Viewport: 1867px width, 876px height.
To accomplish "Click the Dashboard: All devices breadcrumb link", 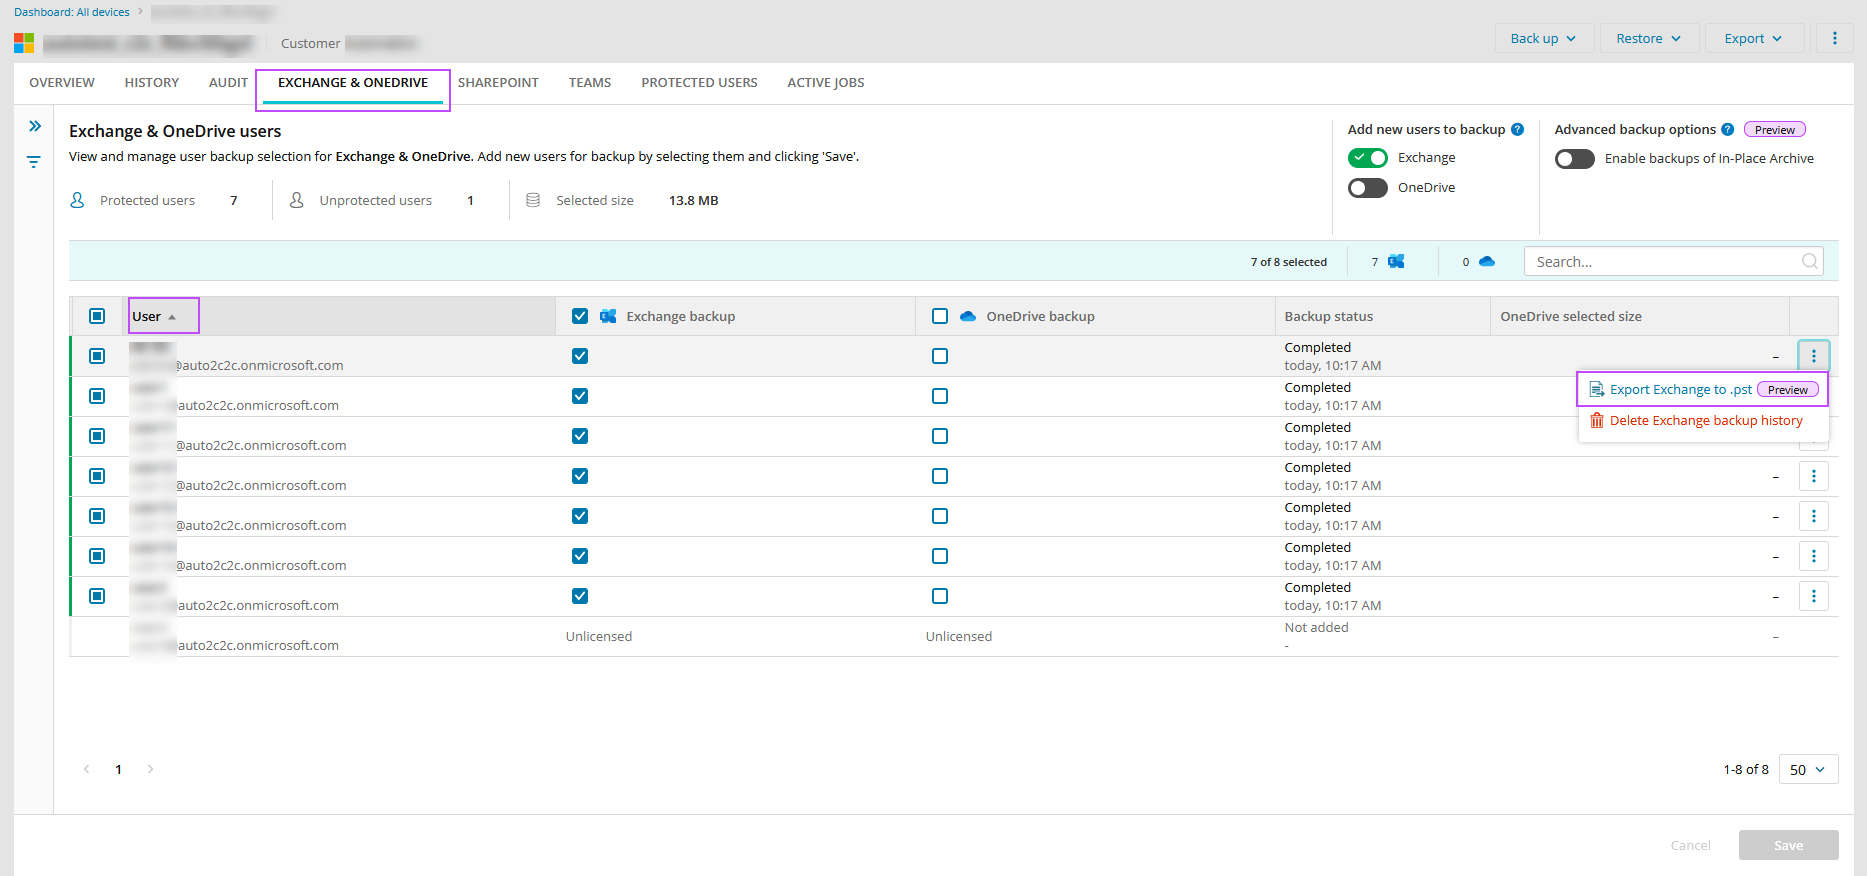I will click(72, 12).
